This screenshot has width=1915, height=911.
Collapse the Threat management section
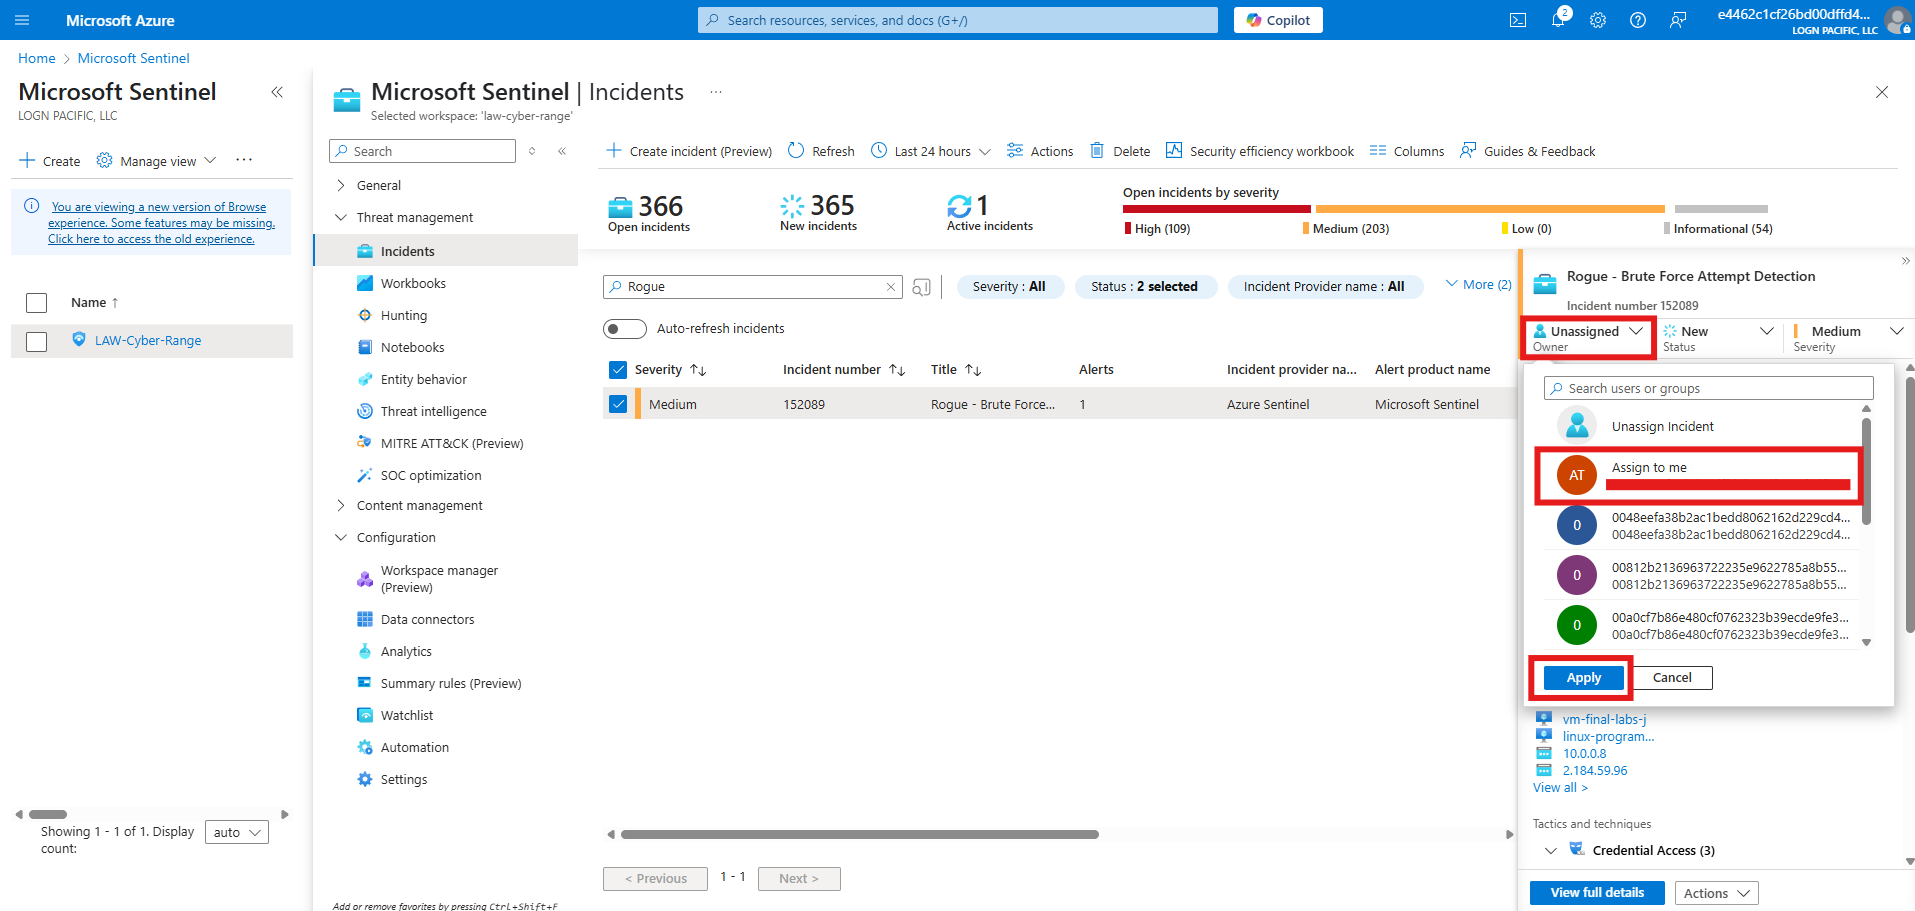[341, 218]
